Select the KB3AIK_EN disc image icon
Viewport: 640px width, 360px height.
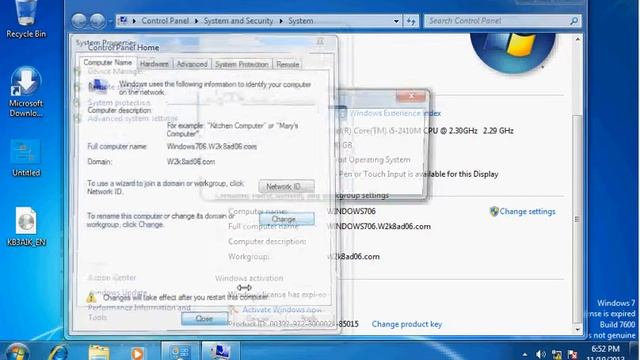tap(26, 227)
